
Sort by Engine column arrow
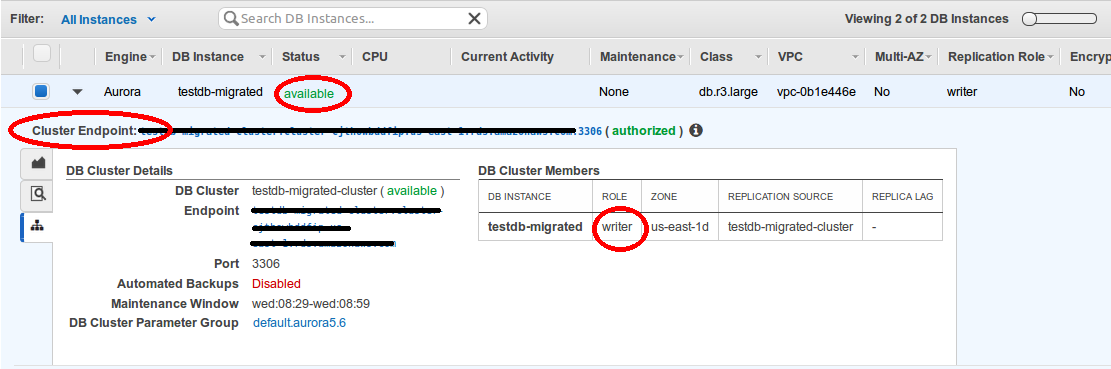[152, 57]
